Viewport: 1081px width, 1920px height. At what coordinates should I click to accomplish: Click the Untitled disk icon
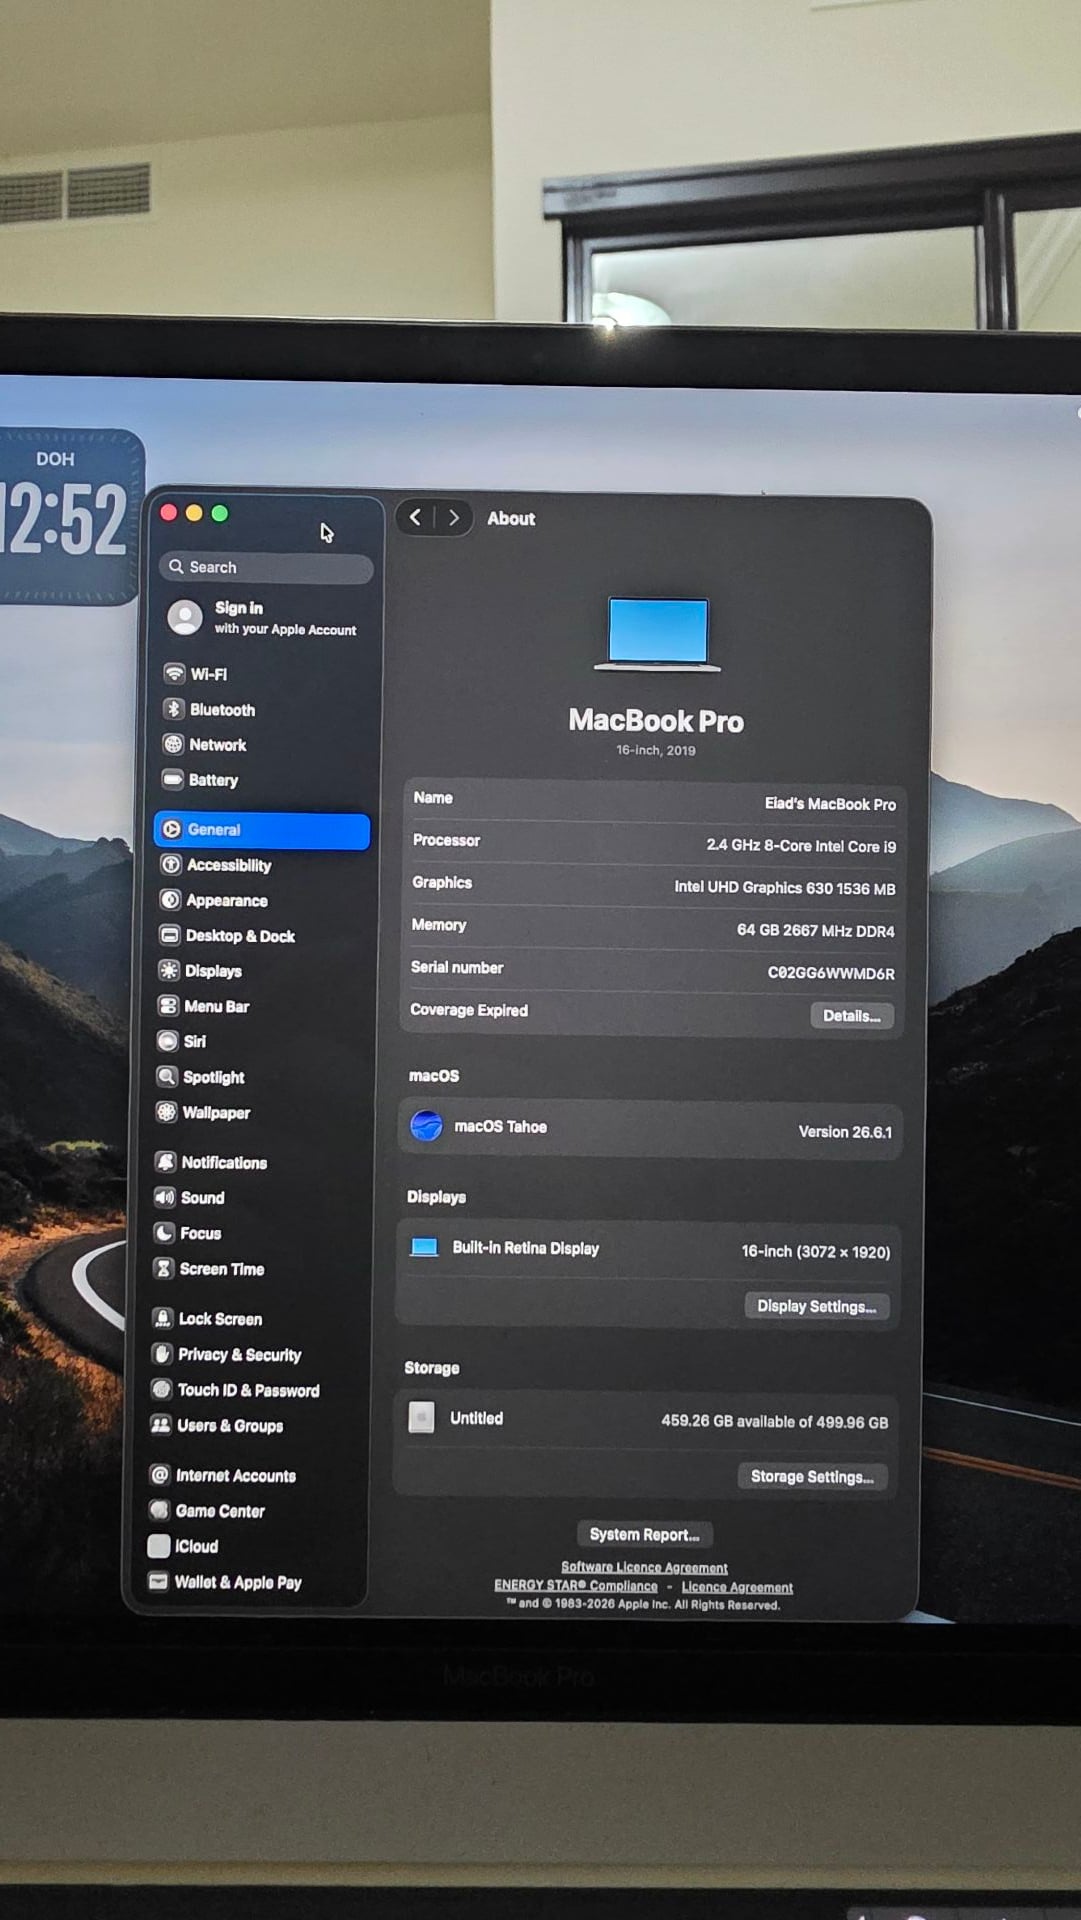click(421, 1417)
